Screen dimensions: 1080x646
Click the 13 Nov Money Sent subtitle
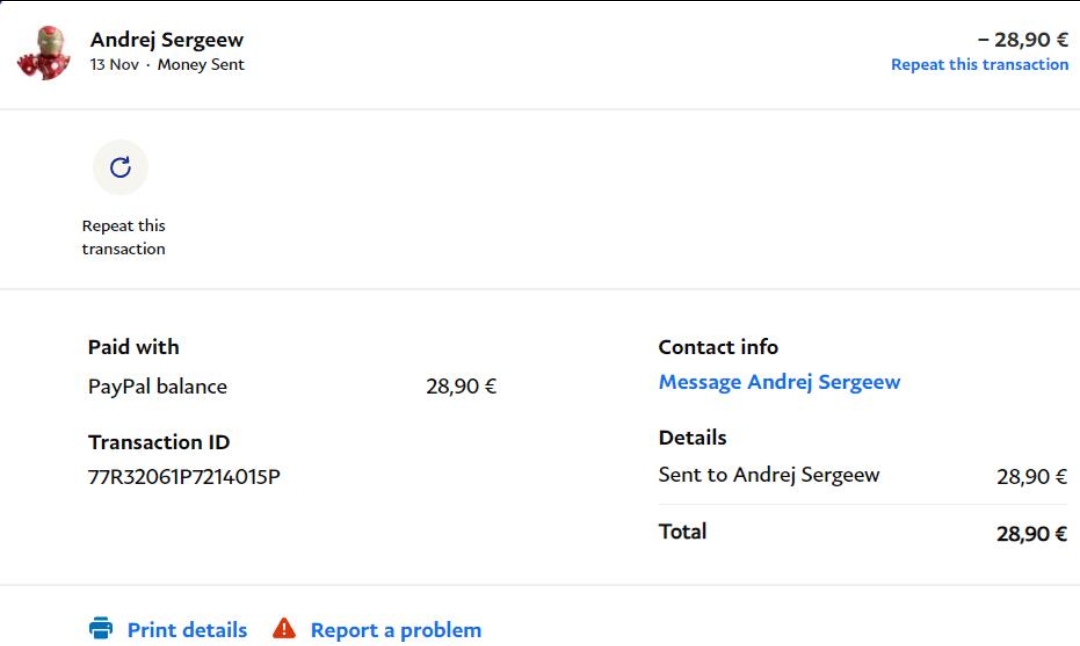[167, 65]
